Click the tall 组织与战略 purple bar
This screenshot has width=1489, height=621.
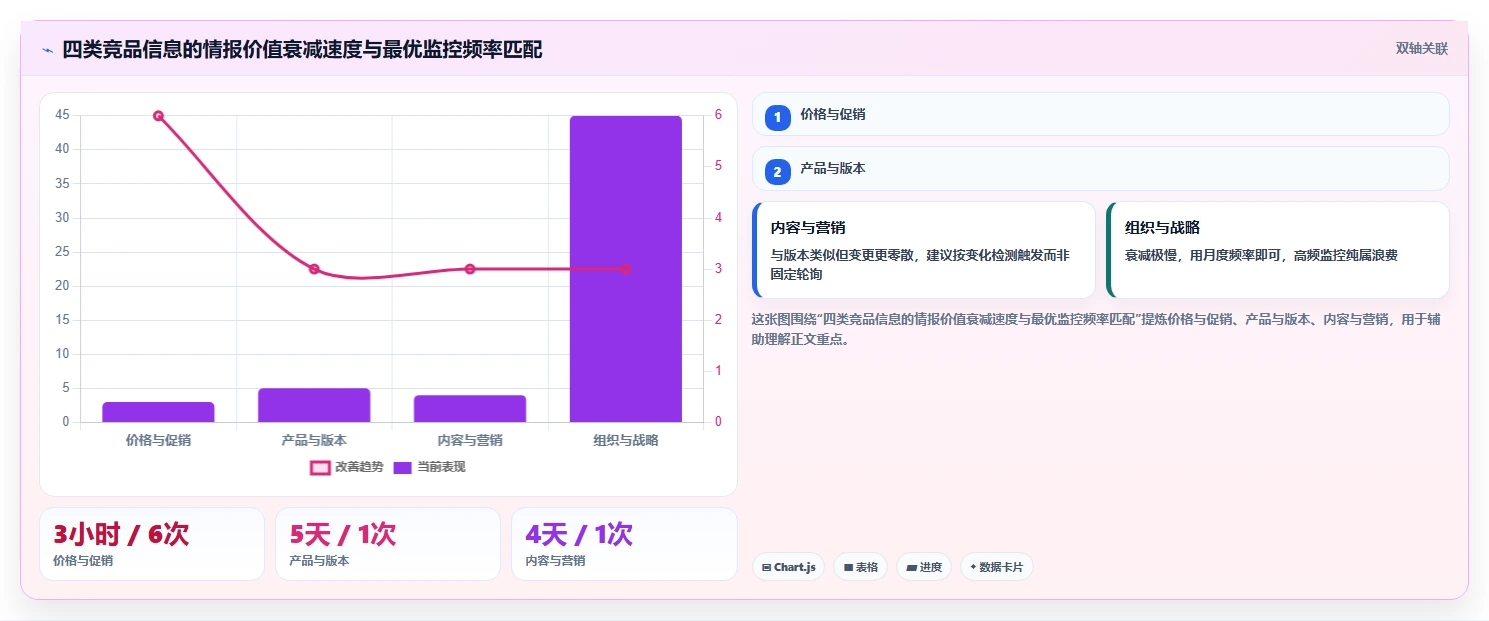[626, 269]
